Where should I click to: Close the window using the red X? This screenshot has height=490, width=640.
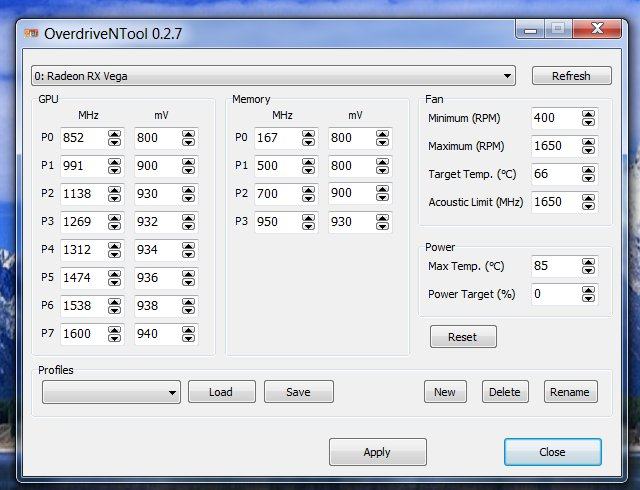(x=597, y=29)
